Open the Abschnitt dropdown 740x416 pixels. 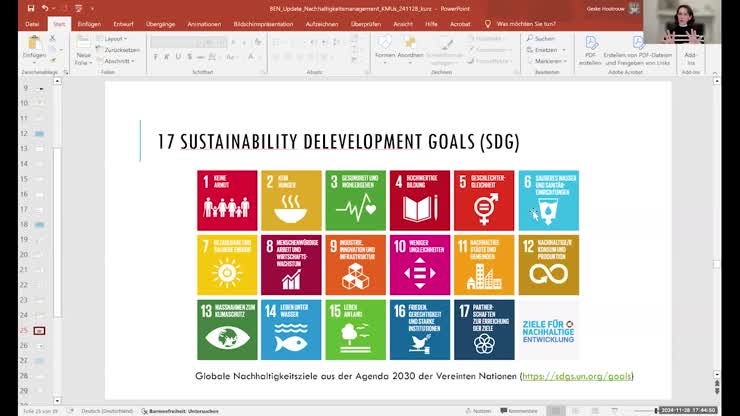tap(119, 60)
